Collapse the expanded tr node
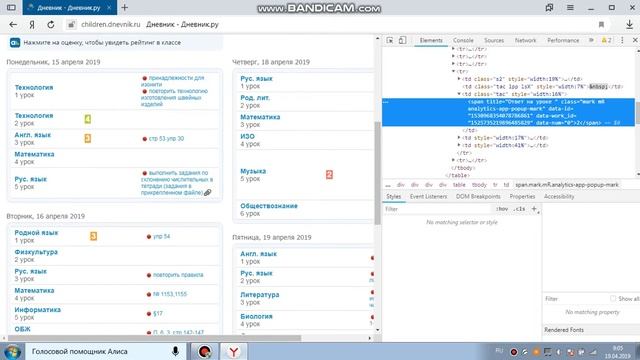The width and height of the screenshot is (640, 360). (x=453, y=71)
